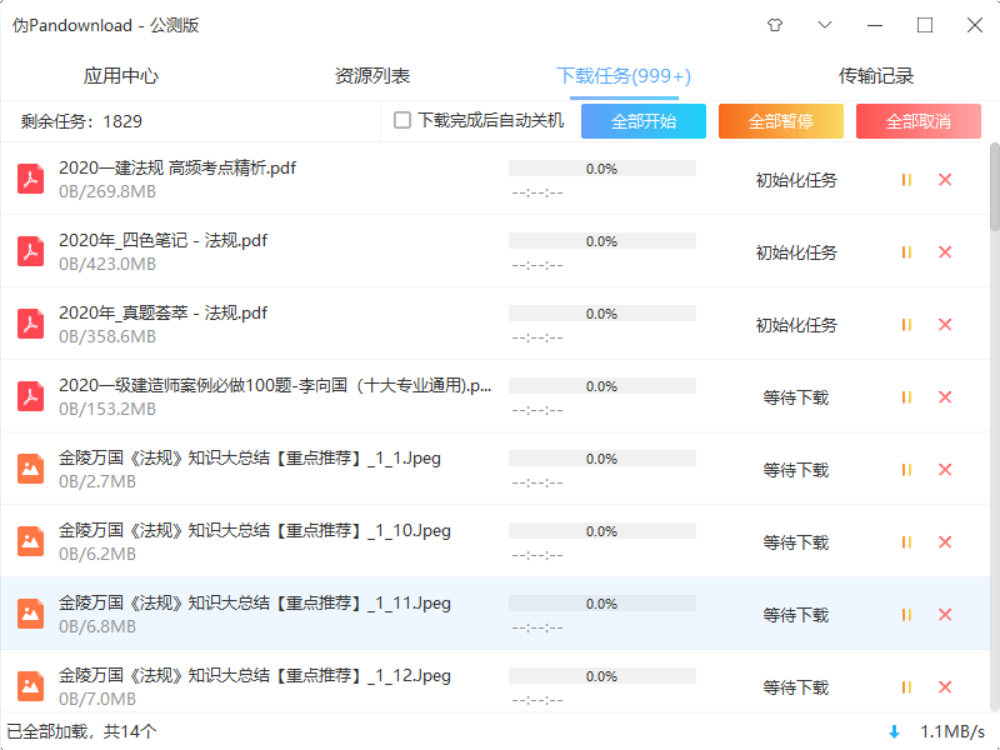The height and width of the screenshot is (750, 1000).
Task: Switch to the 传输记录 tab
Action: click(877, 74)
